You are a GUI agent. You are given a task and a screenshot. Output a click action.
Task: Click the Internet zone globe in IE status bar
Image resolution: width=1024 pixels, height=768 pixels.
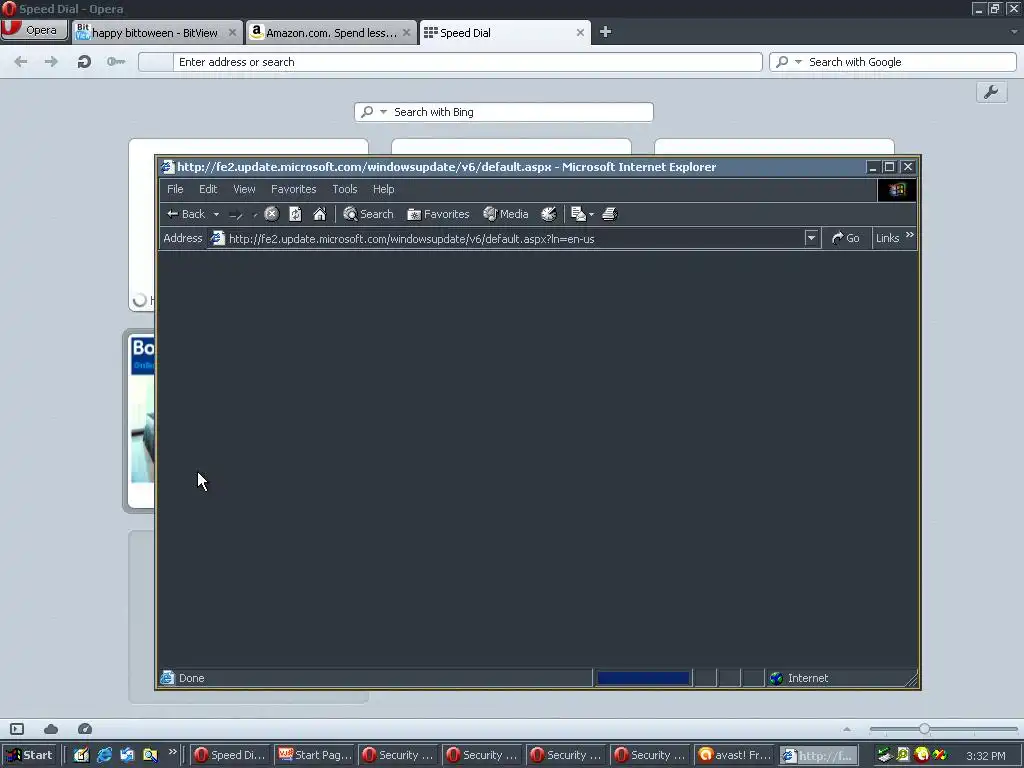tap(776, 679)
